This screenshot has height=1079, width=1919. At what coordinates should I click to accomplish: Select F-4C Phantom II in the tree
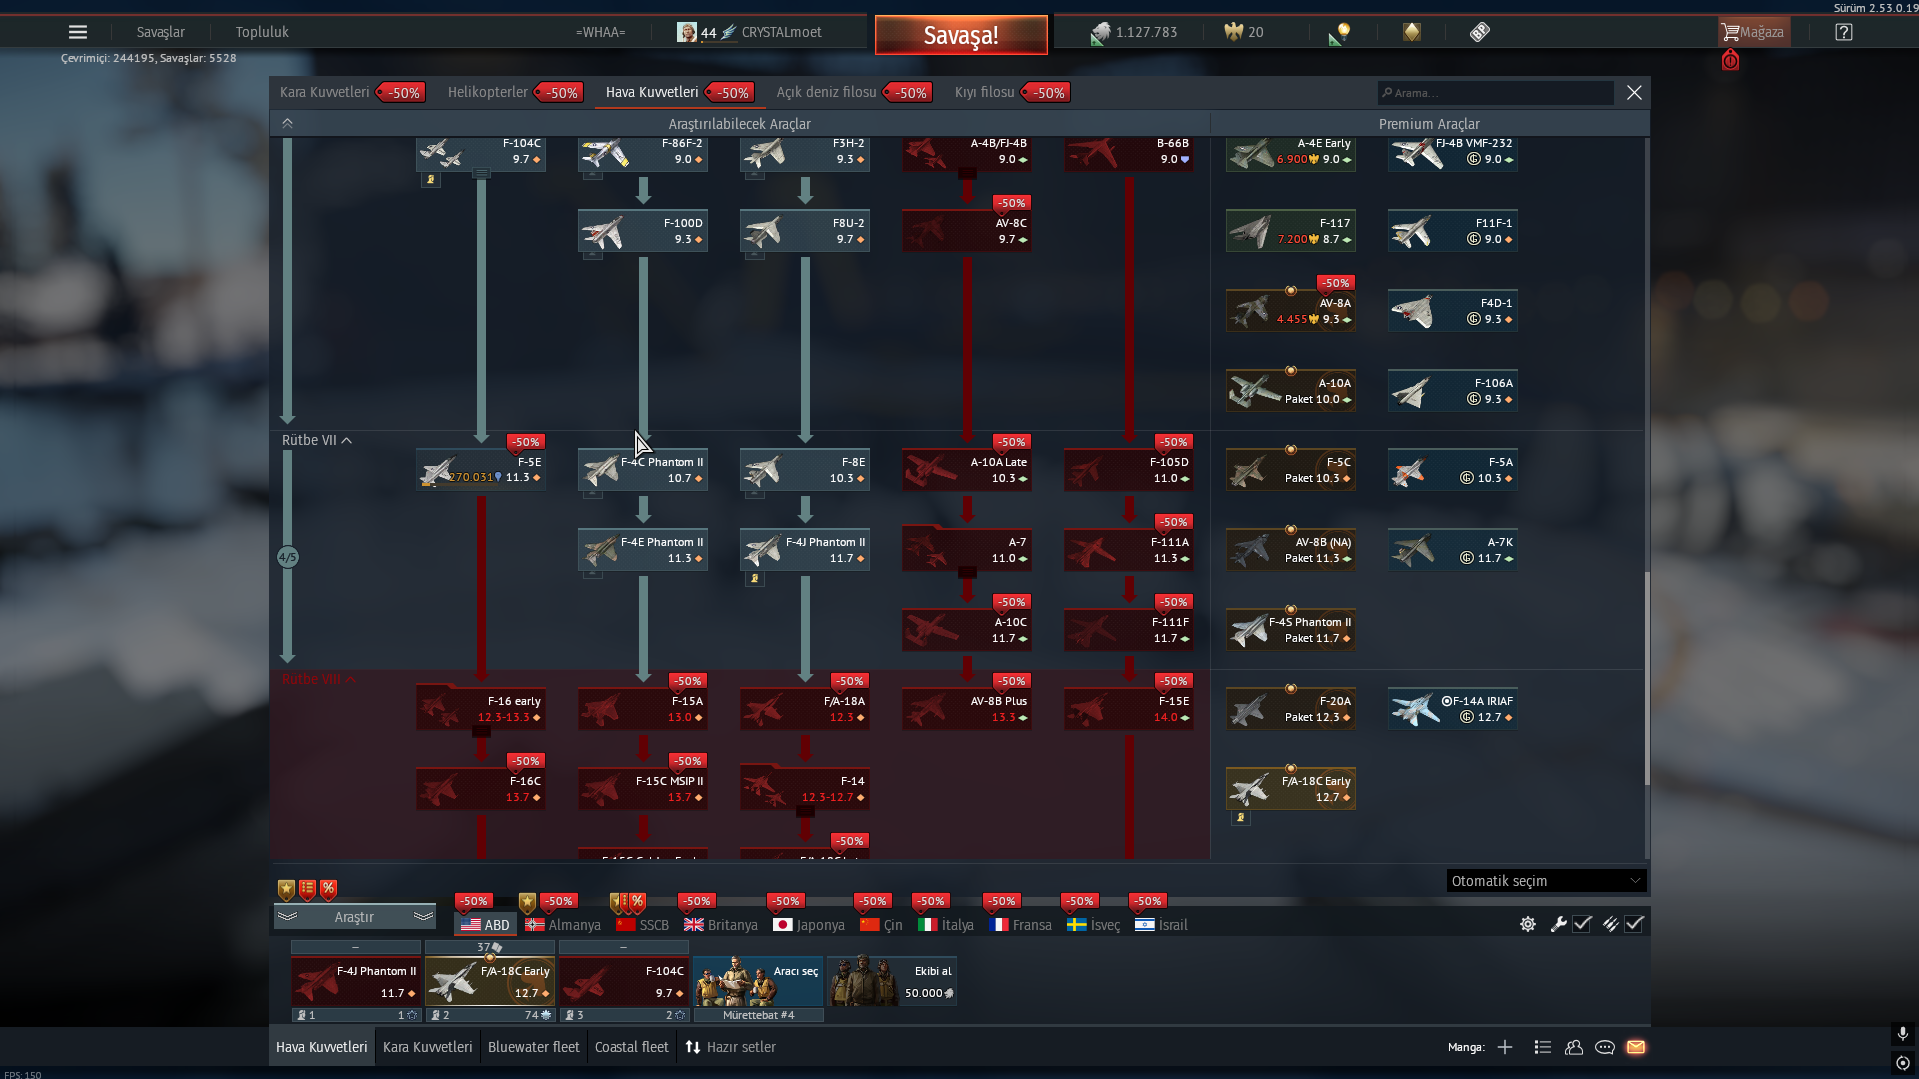click(x=643, y=469)
